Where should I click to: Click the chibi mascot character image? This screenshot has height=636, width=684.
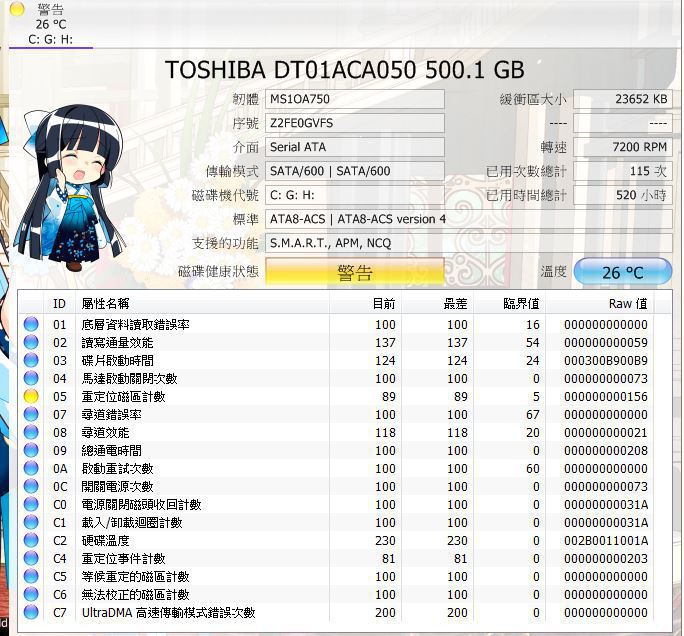click(x=72, y=188)
